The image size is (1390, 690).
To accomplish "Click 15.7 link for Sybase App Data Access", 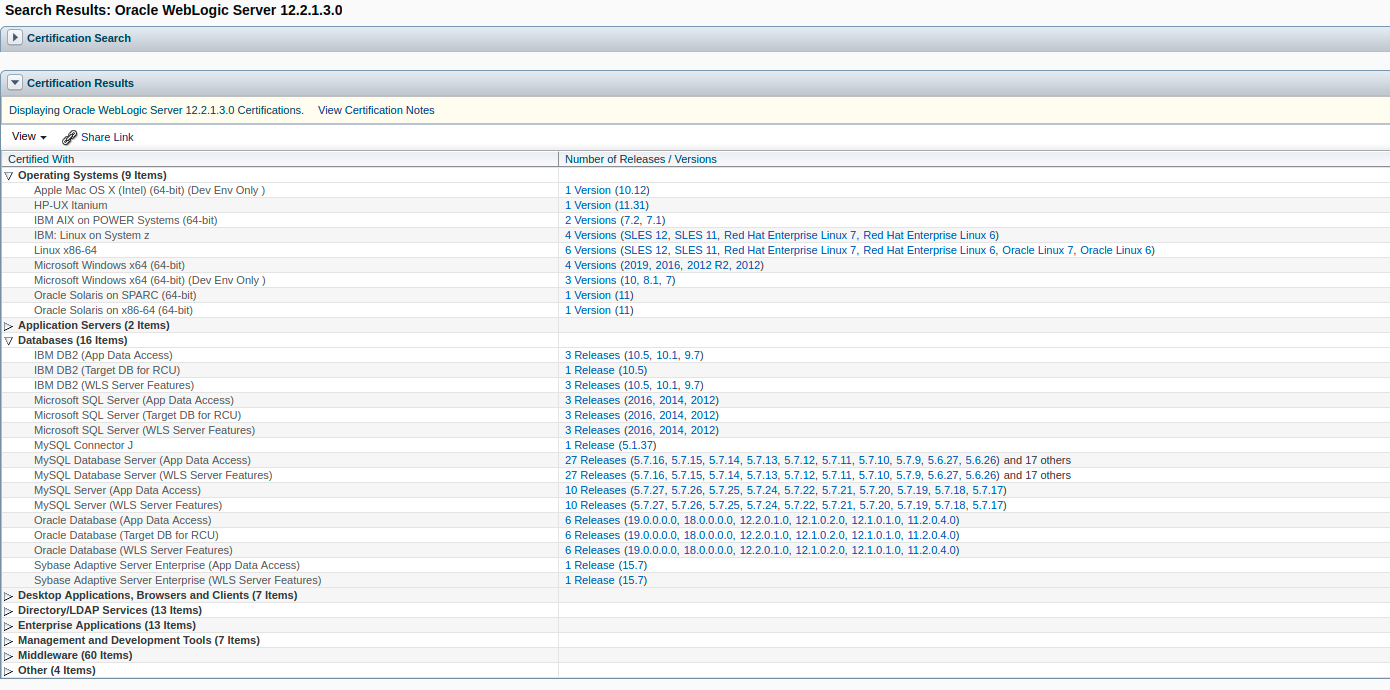I will (x=633, y=565).
